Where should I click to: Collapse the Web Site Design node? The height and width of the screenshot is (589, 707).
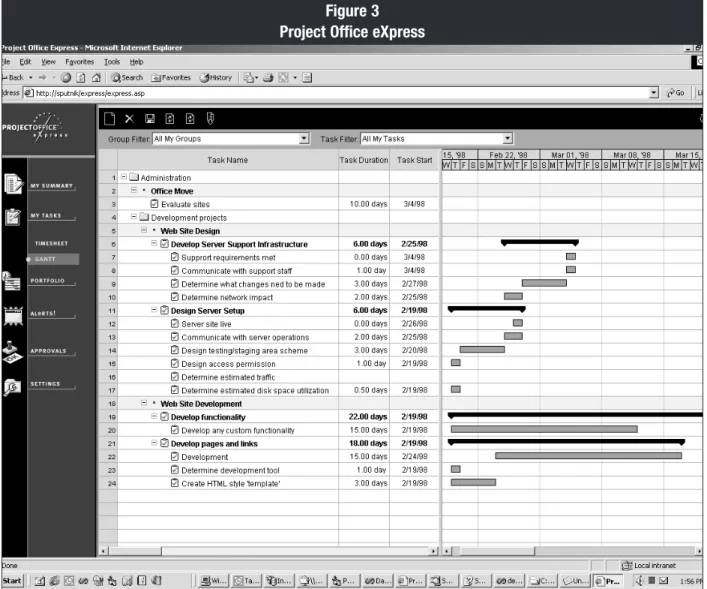(144, 230)
